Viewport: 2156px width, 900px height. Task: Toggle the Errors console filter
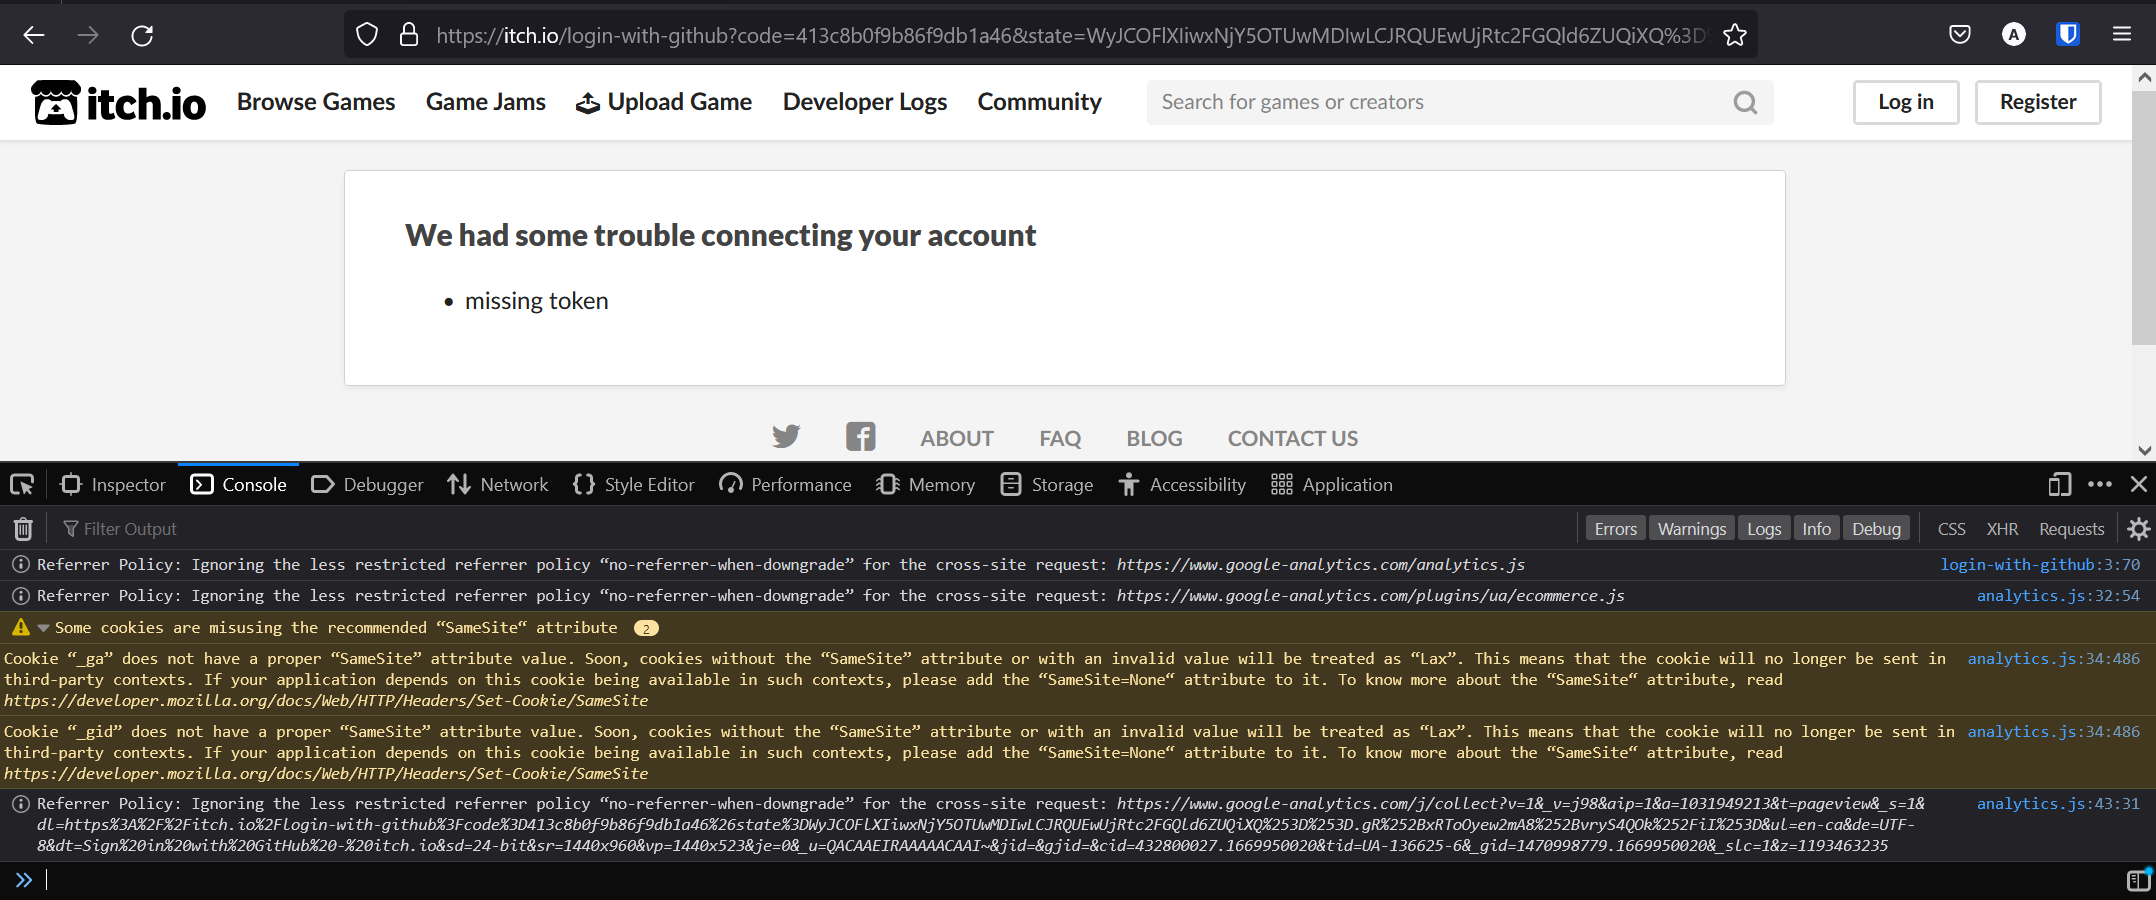[x=1615, y=528]
